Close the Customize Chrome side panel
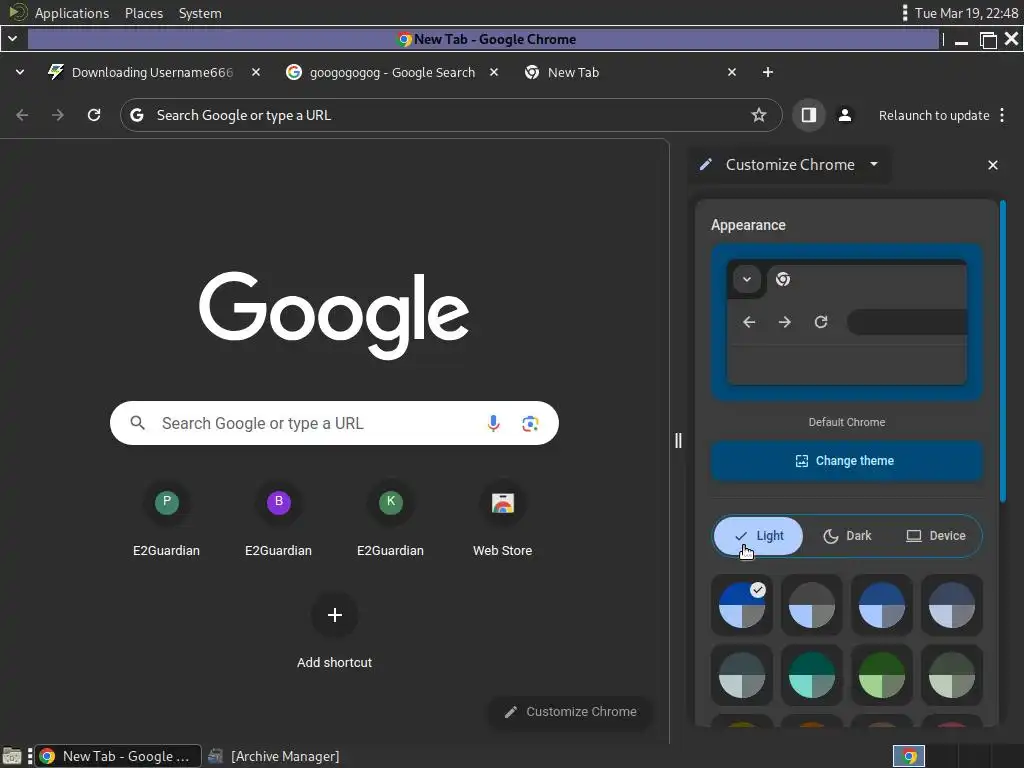The width and height of the screenshot is (1024, 768). [x=993, y=165]
